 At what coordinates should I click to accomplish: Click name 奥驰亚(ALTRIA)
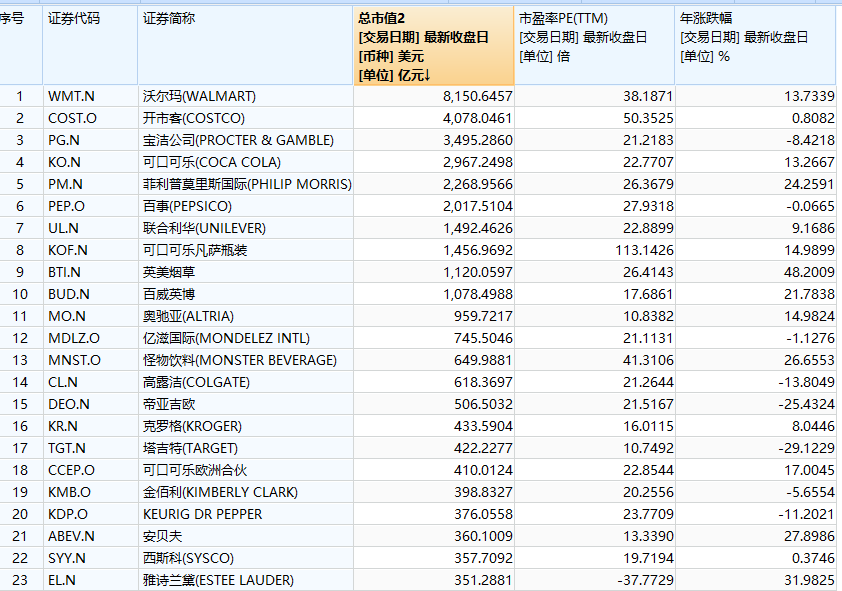[188, 317]
